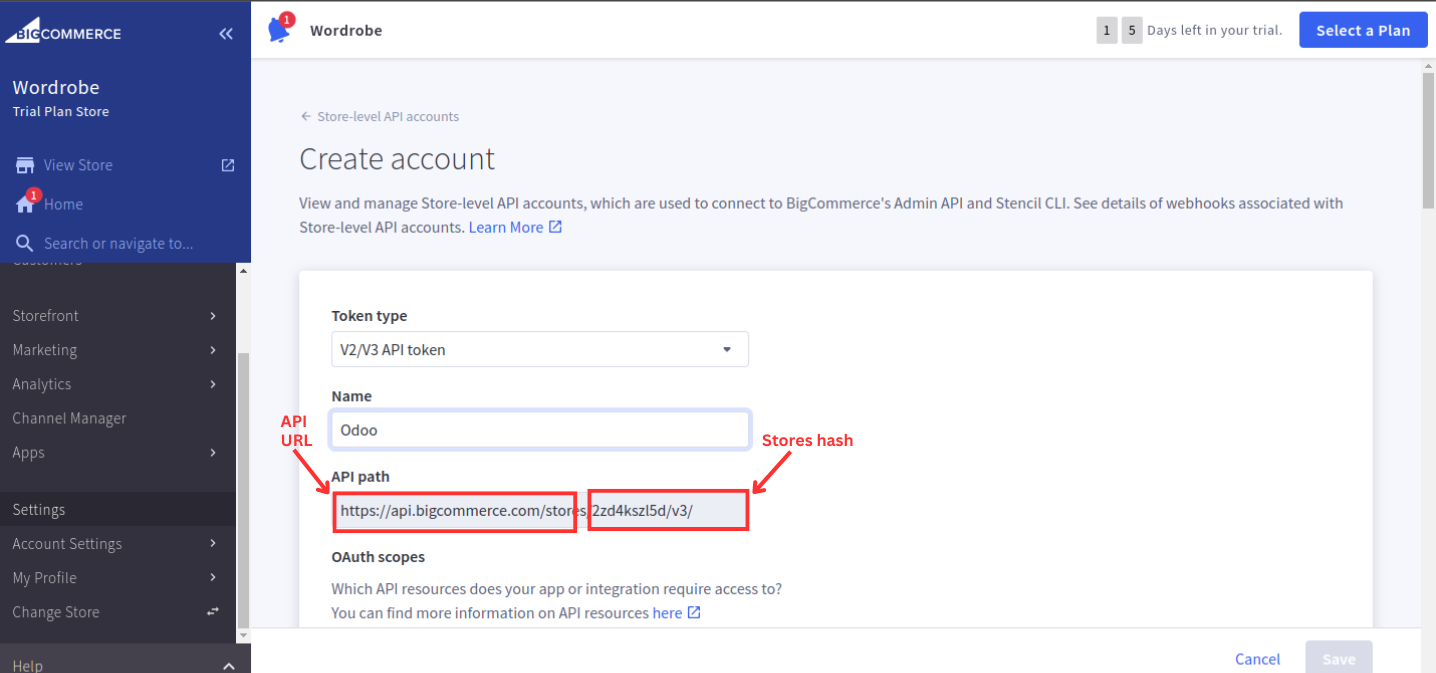Click the Change Store swap icon

pyautogui.click(x=213, y=611)
